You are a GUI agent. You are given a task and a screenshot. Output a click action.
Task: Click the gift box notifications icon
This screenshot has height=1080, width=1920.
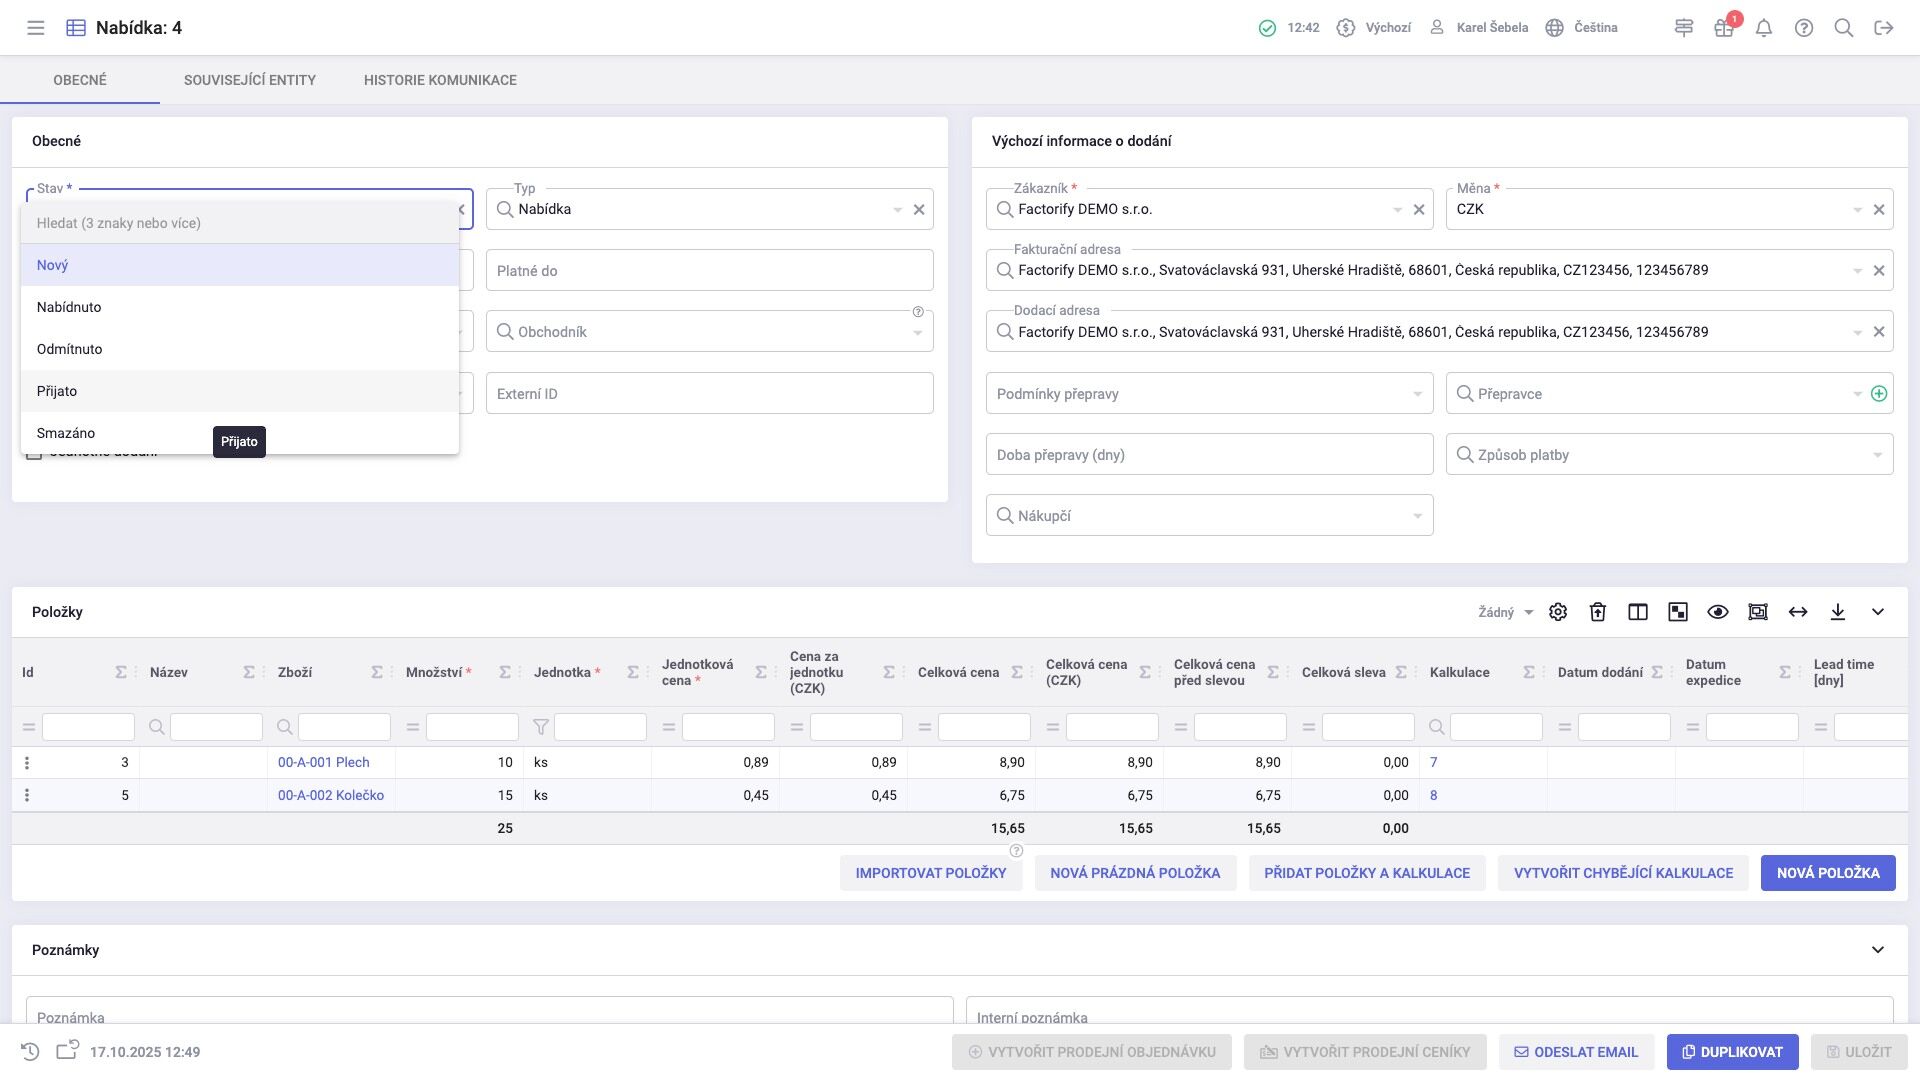[1723, 28]
